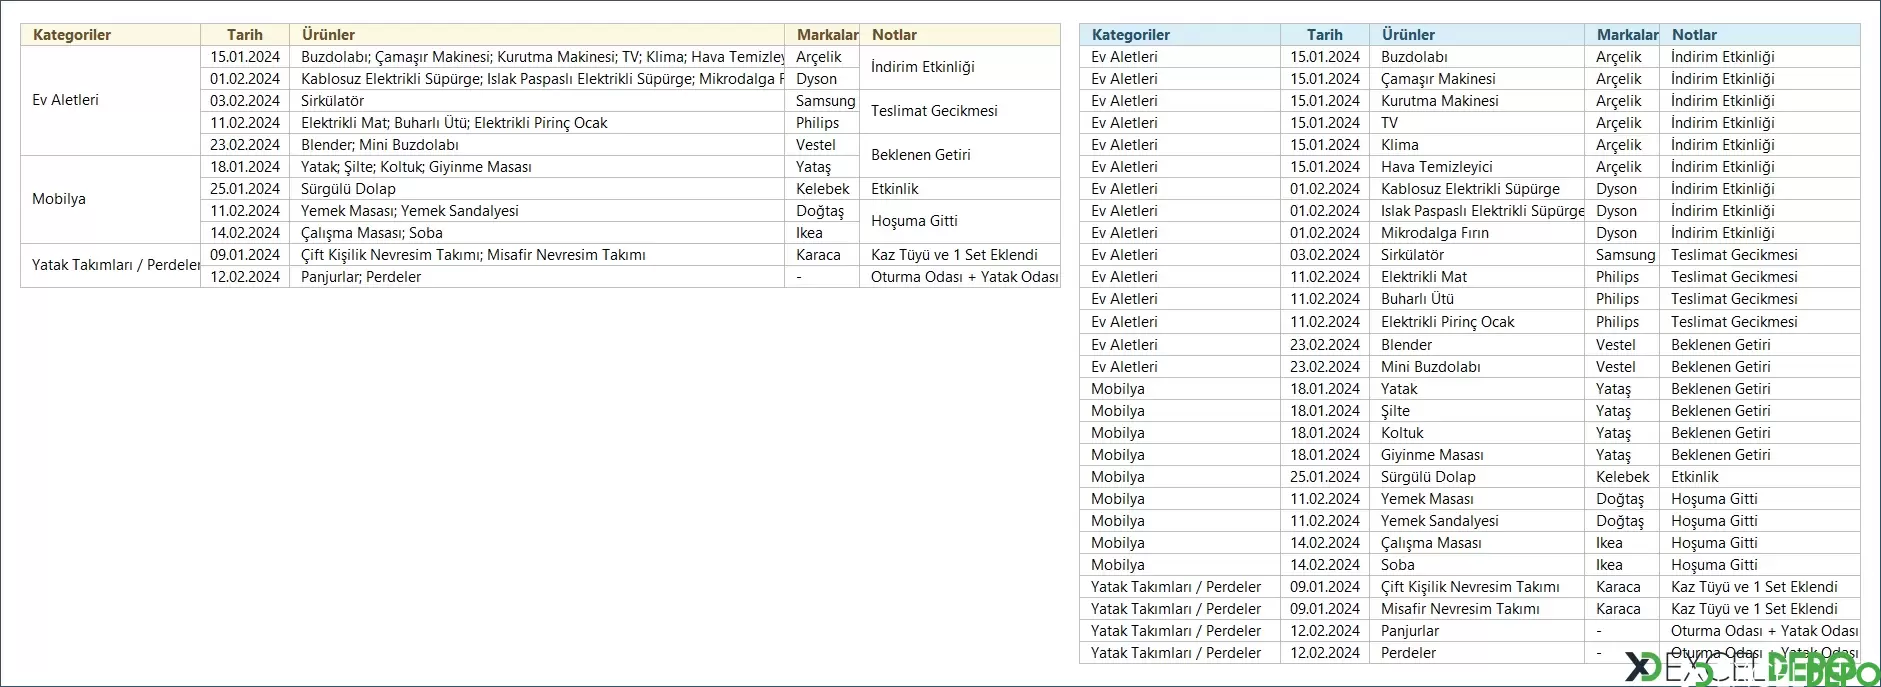Viewport: 1881px width, 687px height.
Task: Click the Hava Temizleyici cell in right table
Action: pyautogui.click(x=1477, y=167)
